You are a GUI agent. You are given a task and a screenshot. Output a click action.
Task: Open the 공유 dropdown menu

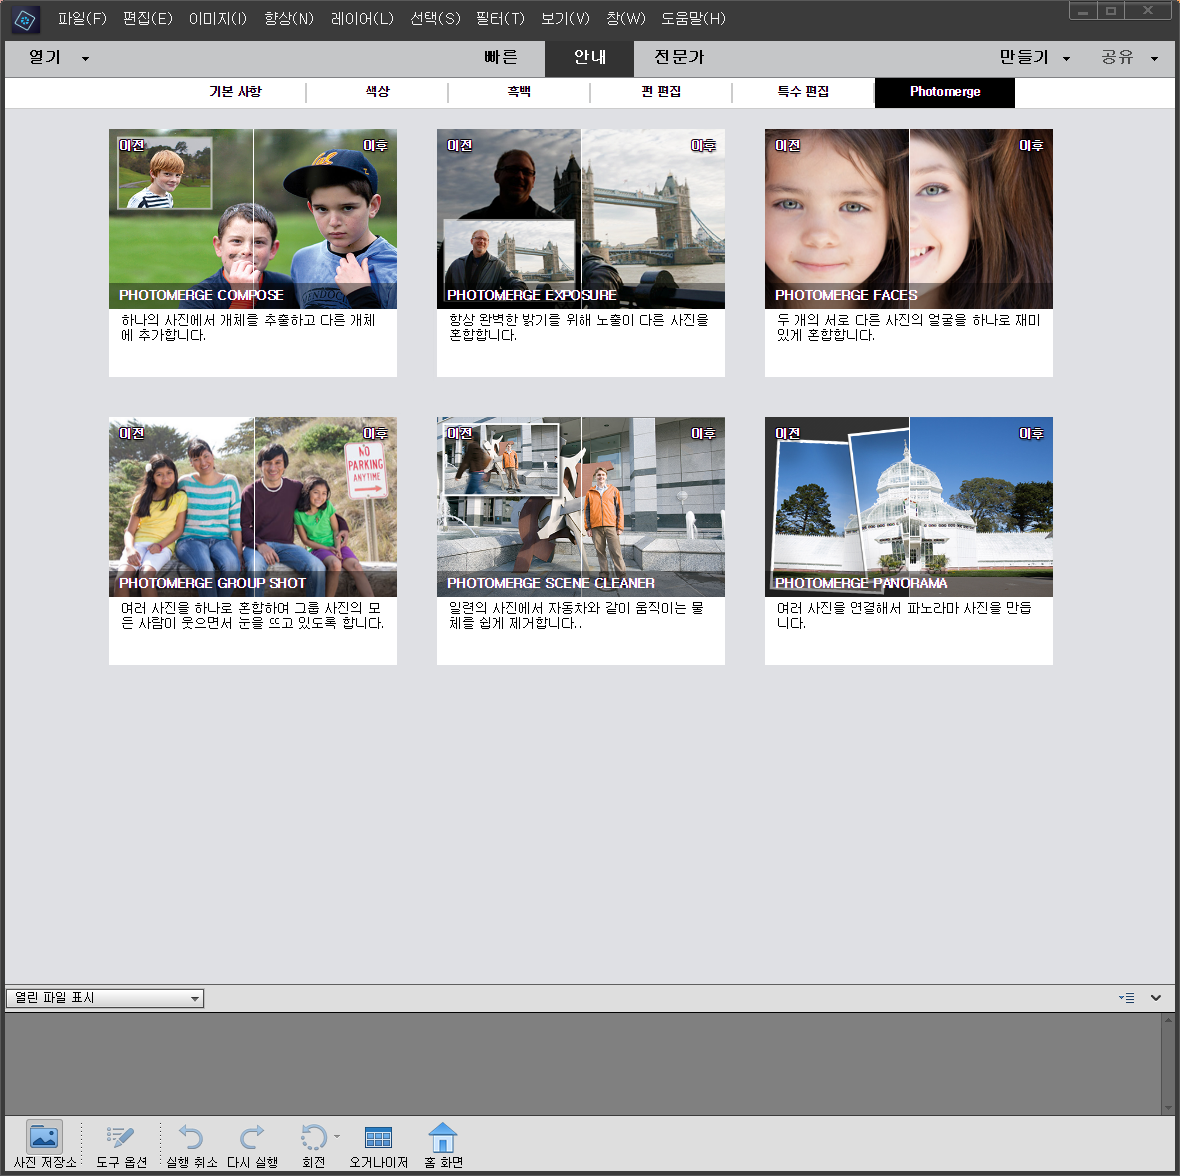pyautogui.click(x=1129, y=57)
